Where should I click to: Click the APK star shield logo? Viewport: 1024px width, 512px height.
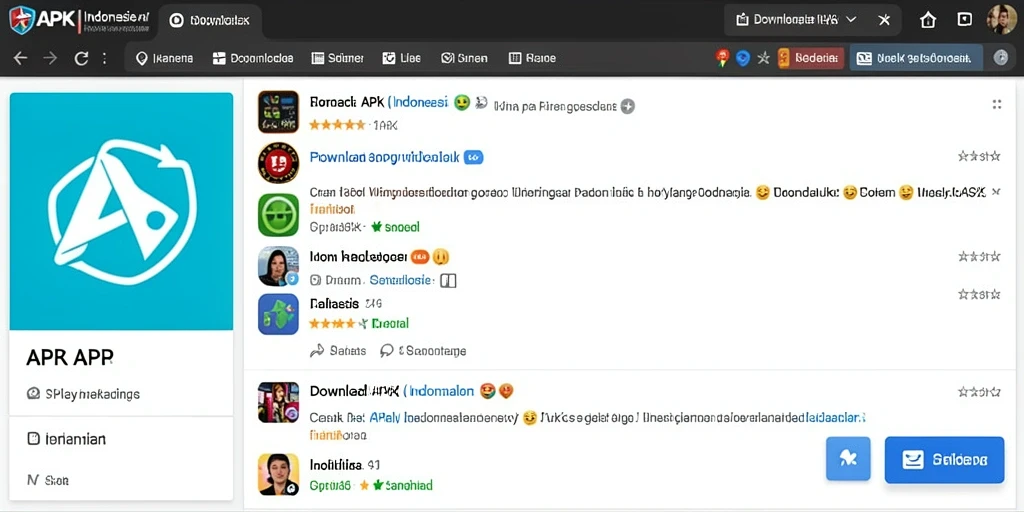22,20
